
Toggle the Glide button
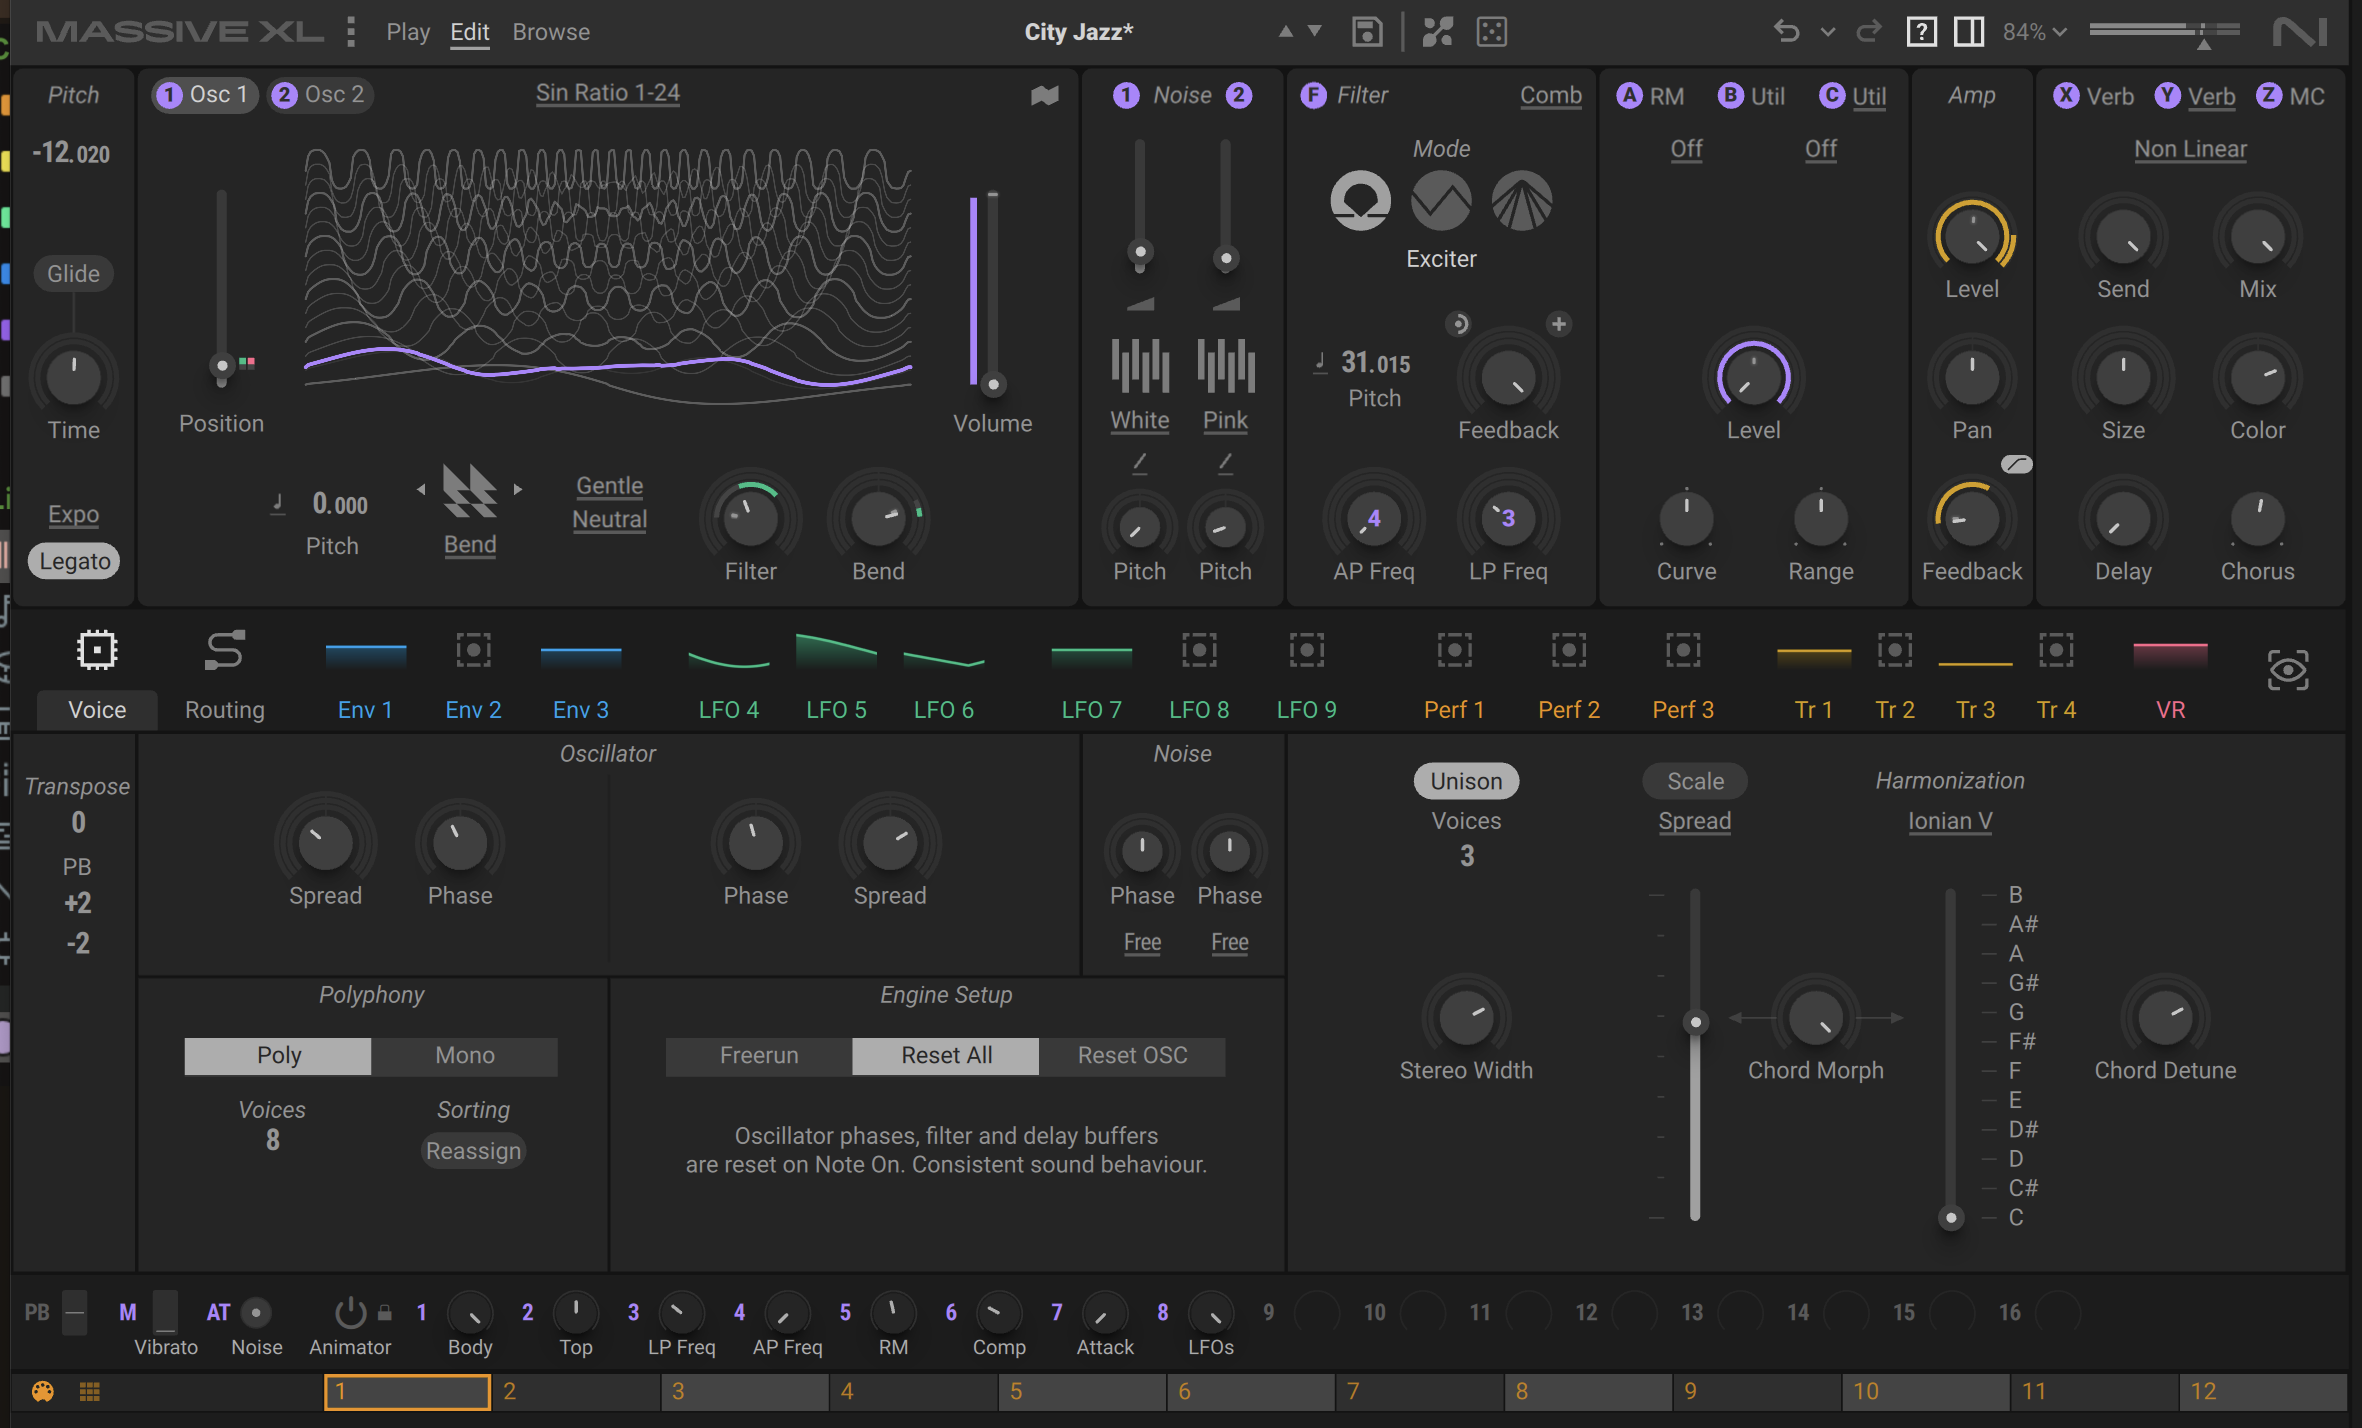(x=74, y=273)
